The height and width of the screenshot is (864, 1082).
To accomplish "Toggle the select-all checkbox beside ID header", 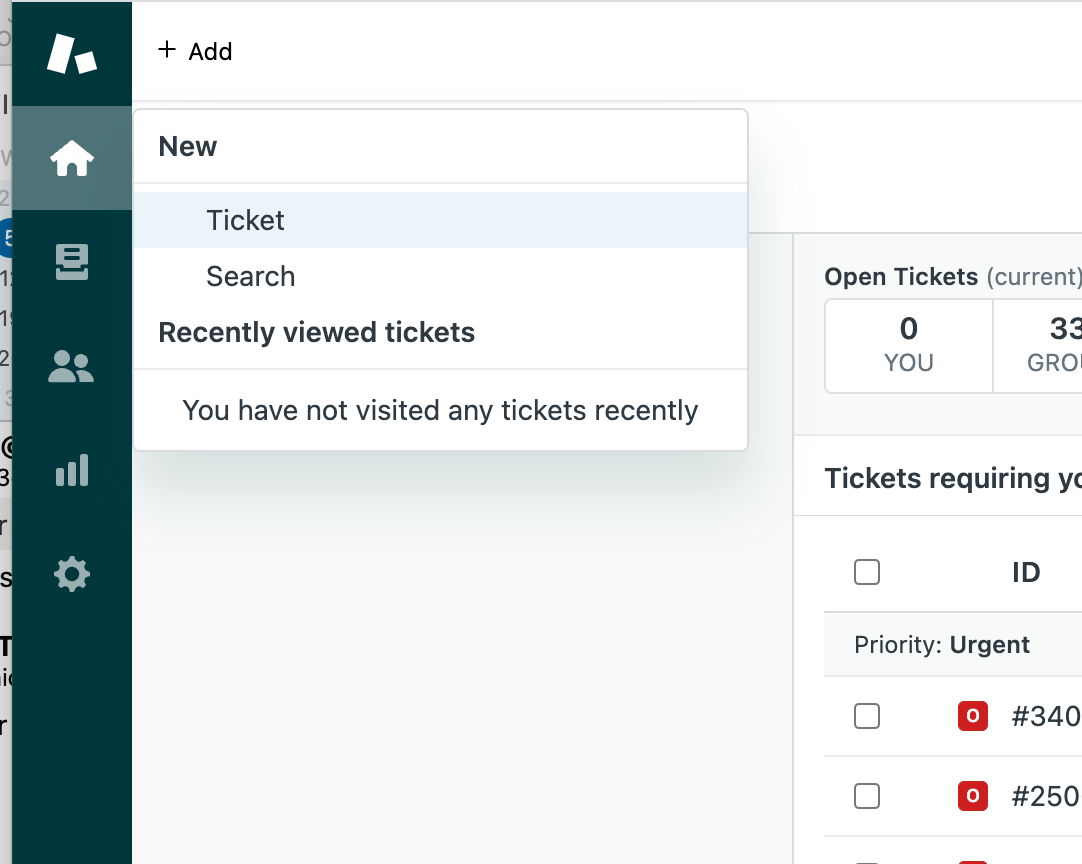I will [867, 572].
